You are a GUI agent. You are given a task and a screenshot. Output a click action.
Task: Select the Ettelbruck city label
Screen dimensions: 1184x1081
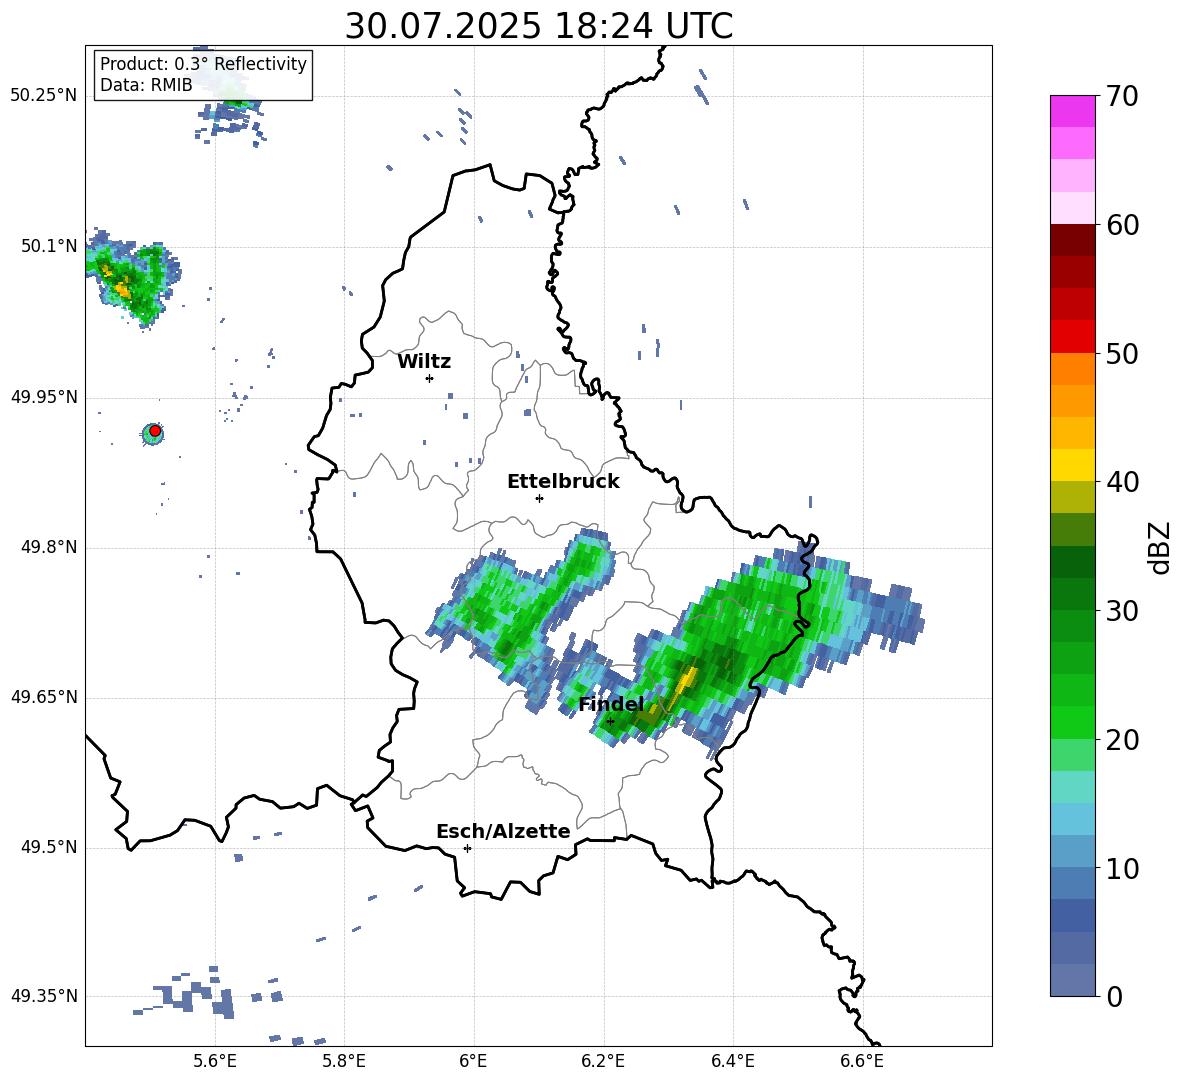[563, 482]
